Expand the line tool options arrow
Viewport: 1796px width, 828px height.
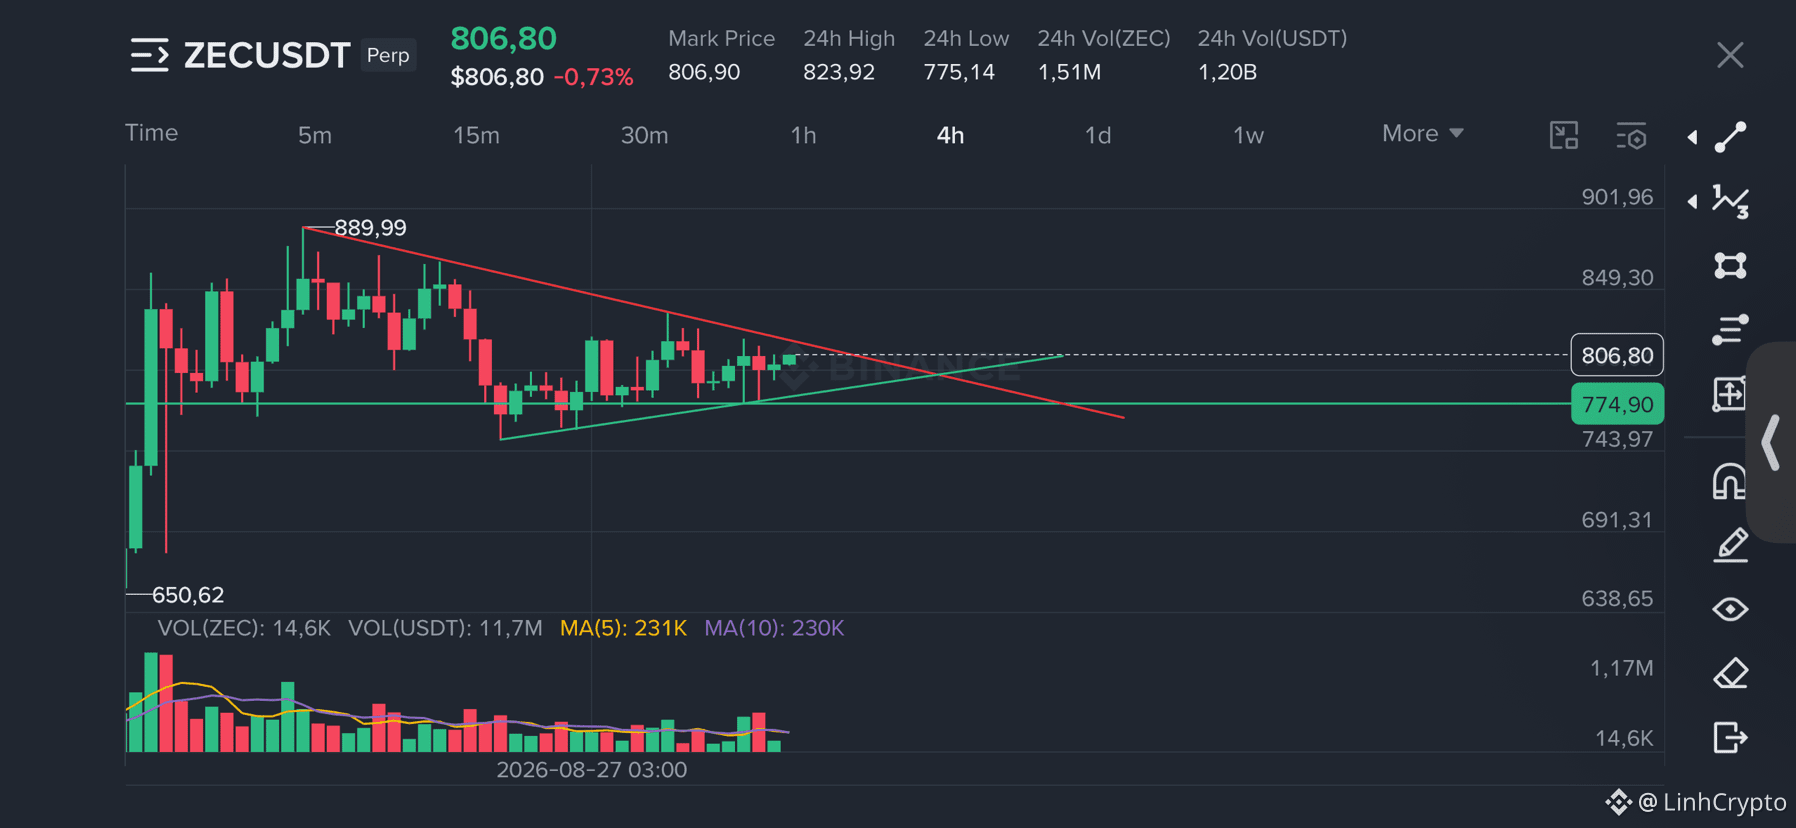pos(1692,137)
